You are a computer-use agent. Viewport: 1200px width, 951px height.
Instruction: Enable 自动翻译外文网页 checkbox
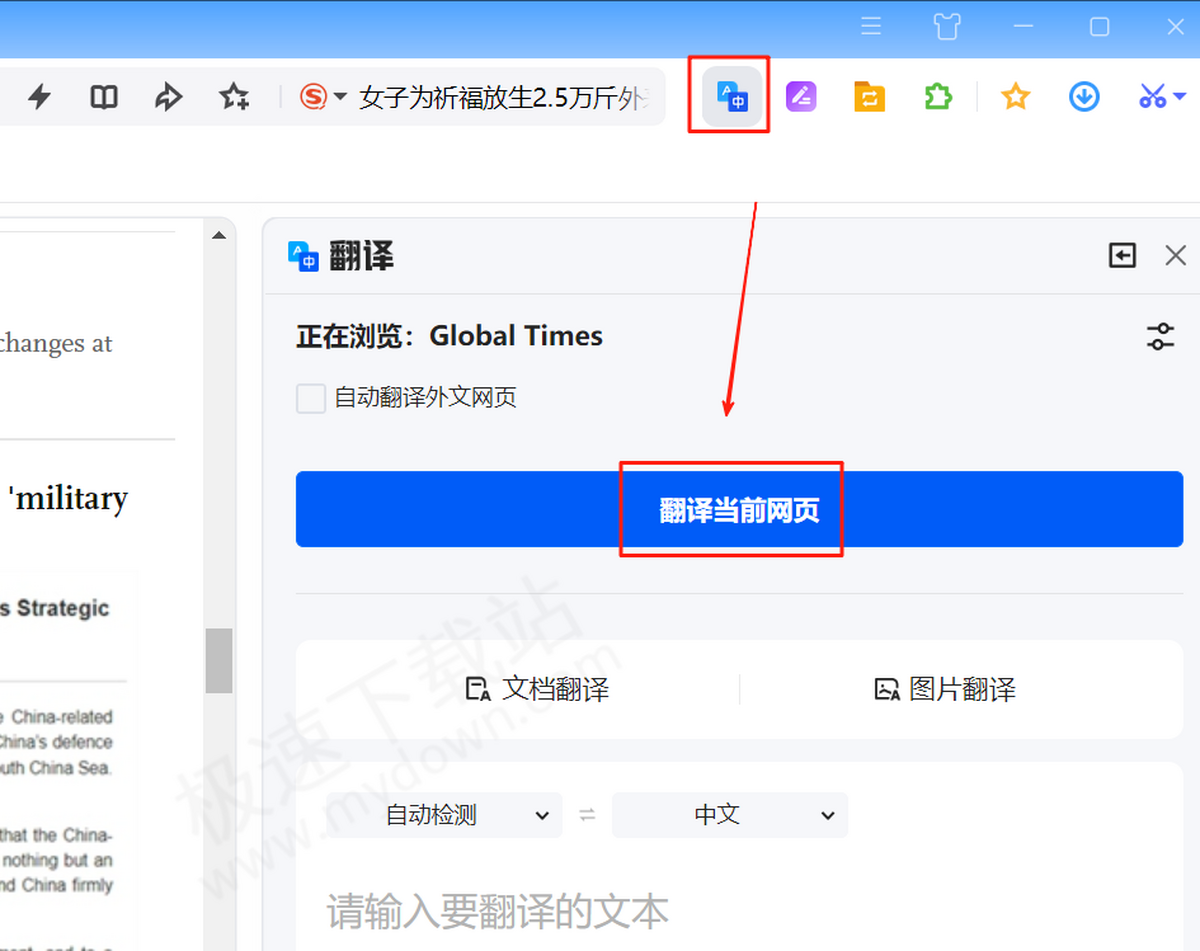pos(310,398)
